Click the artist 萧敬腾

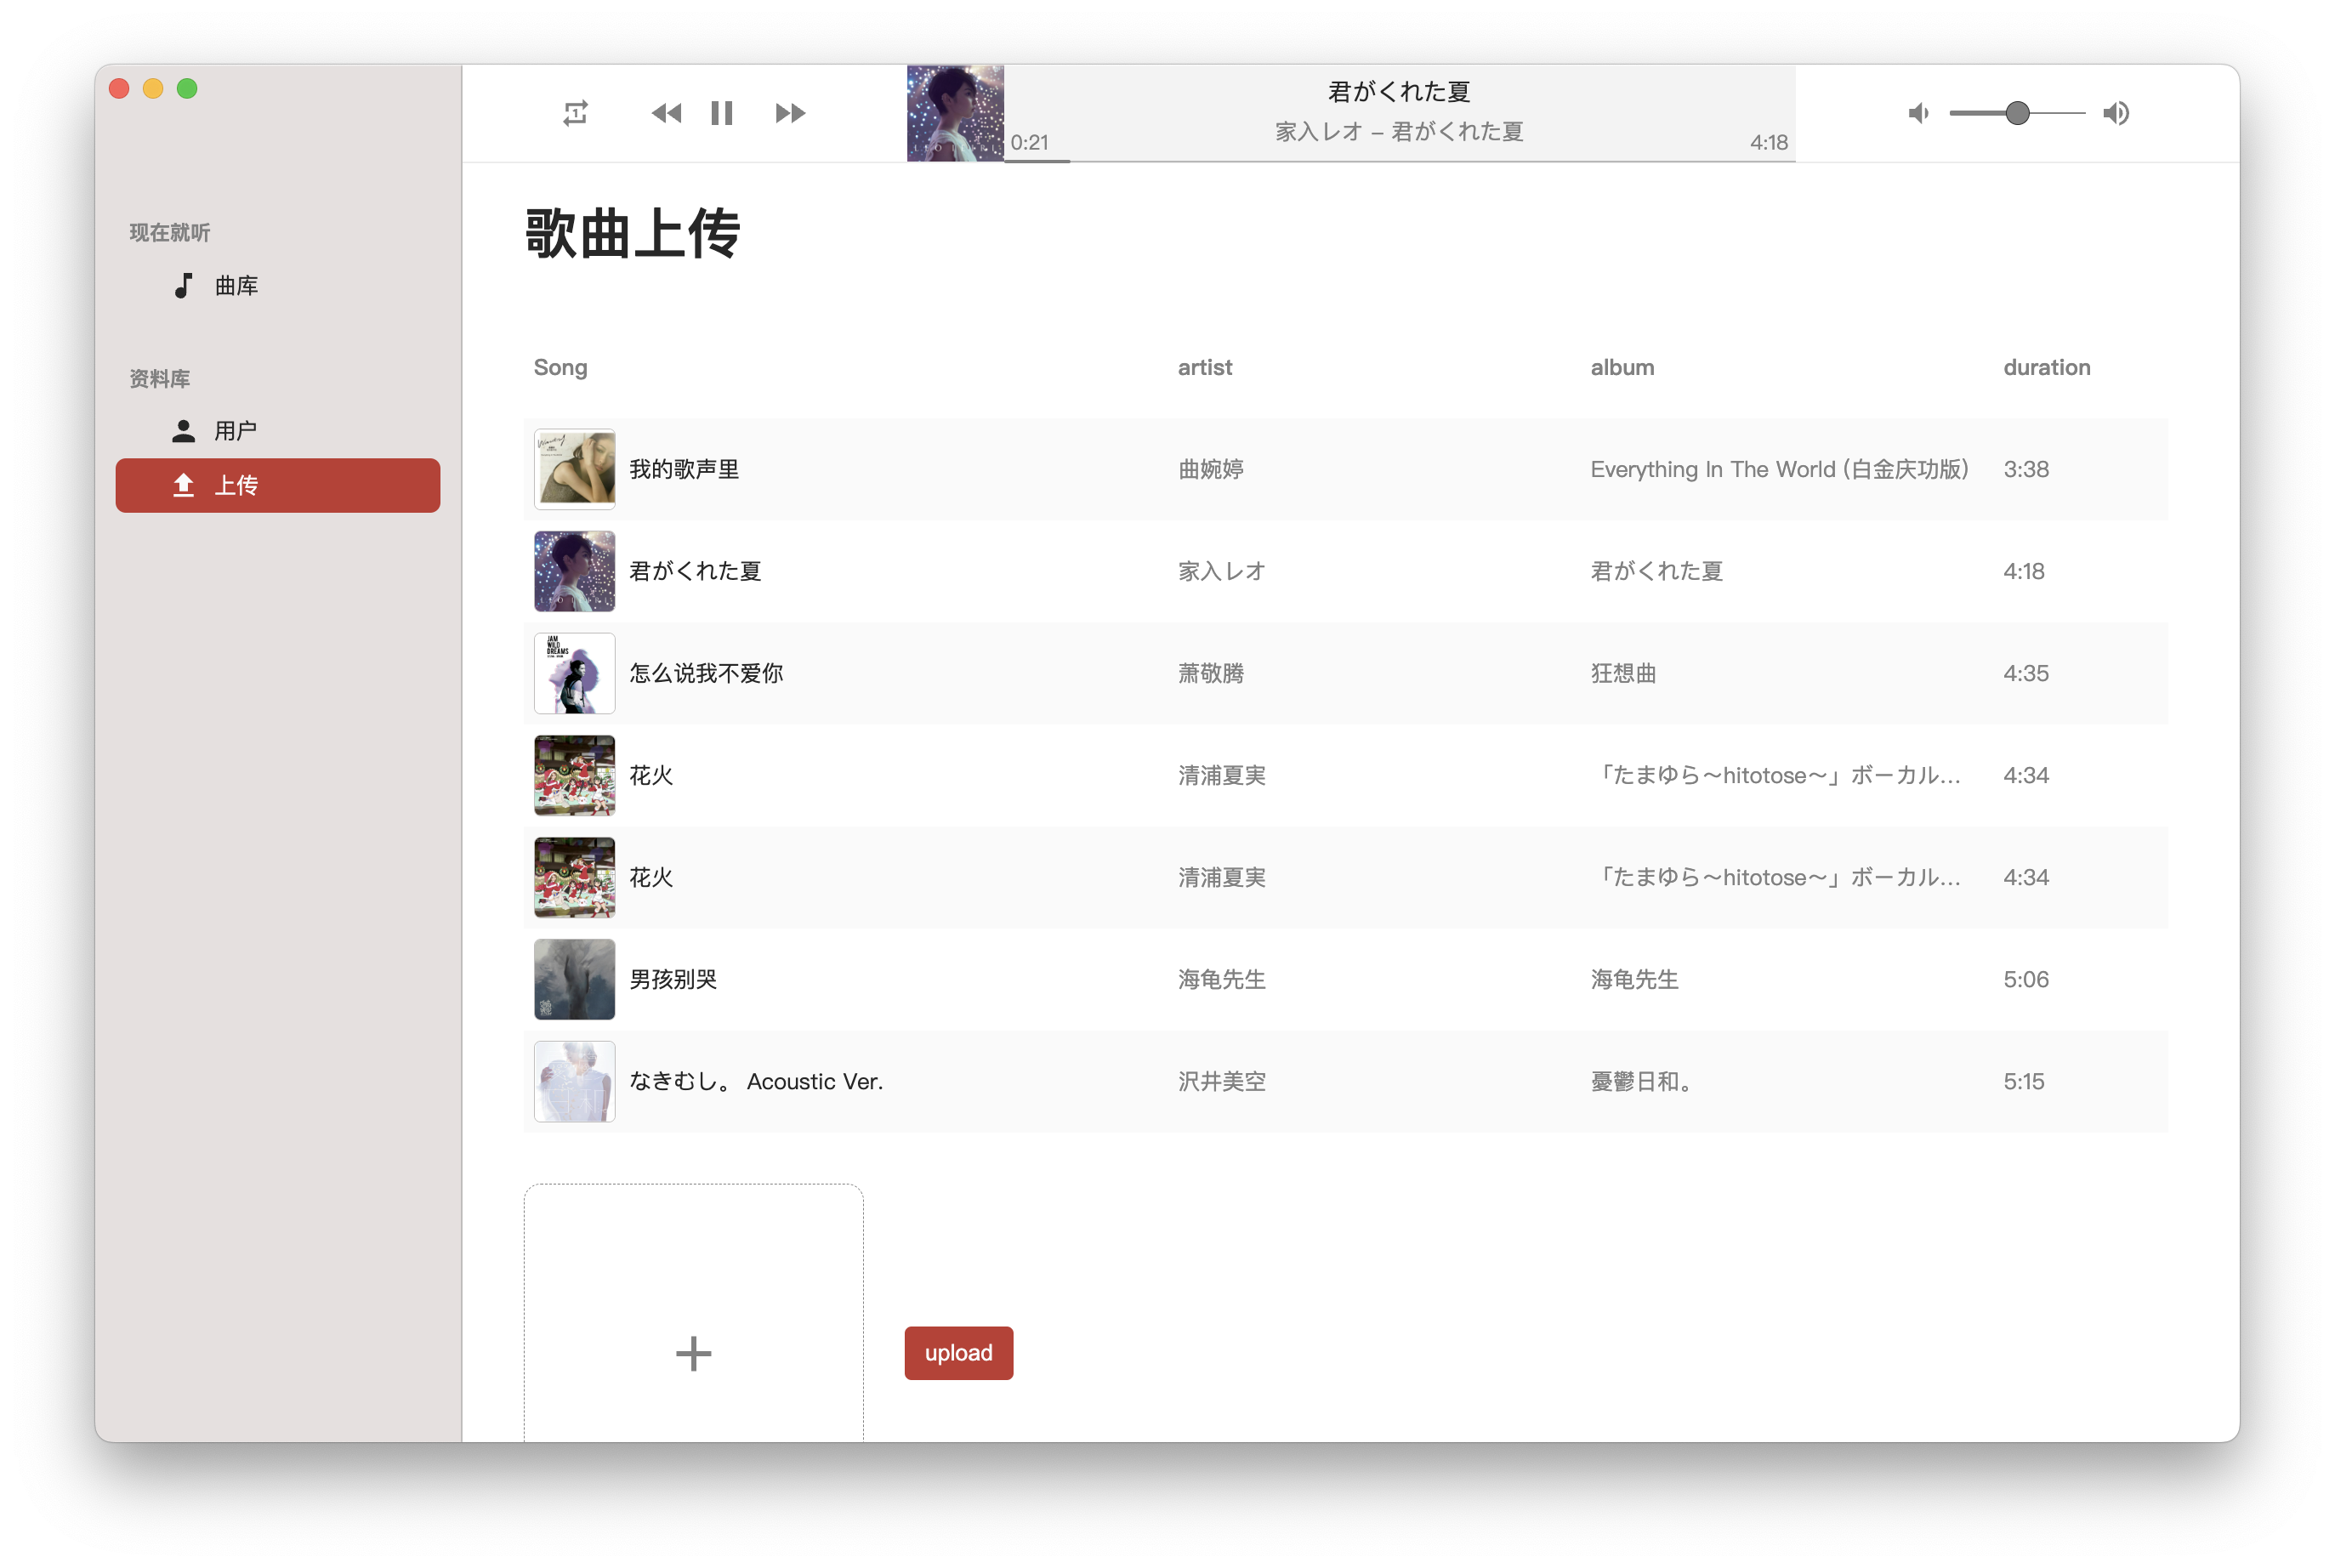click(x=1210, y=673)
